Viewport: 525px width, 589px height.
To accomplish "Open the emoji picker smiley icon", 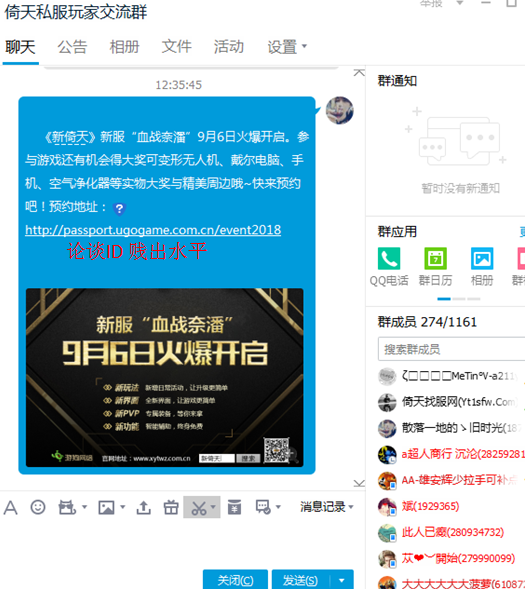I will point(38,507).
